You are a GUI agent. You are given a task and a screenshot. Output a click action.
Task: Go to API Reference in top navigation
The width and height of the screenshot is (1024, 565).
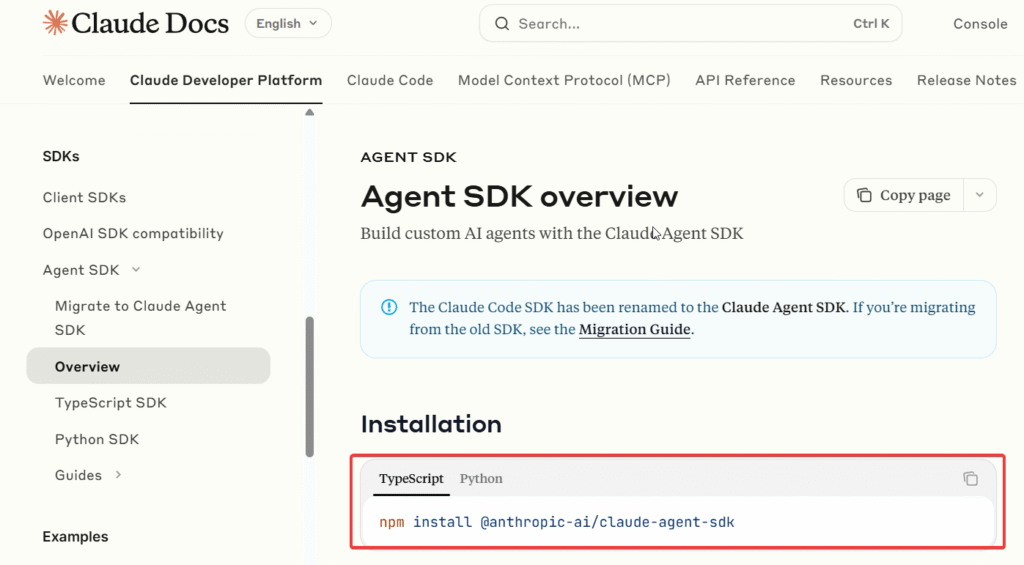[745, 80]
